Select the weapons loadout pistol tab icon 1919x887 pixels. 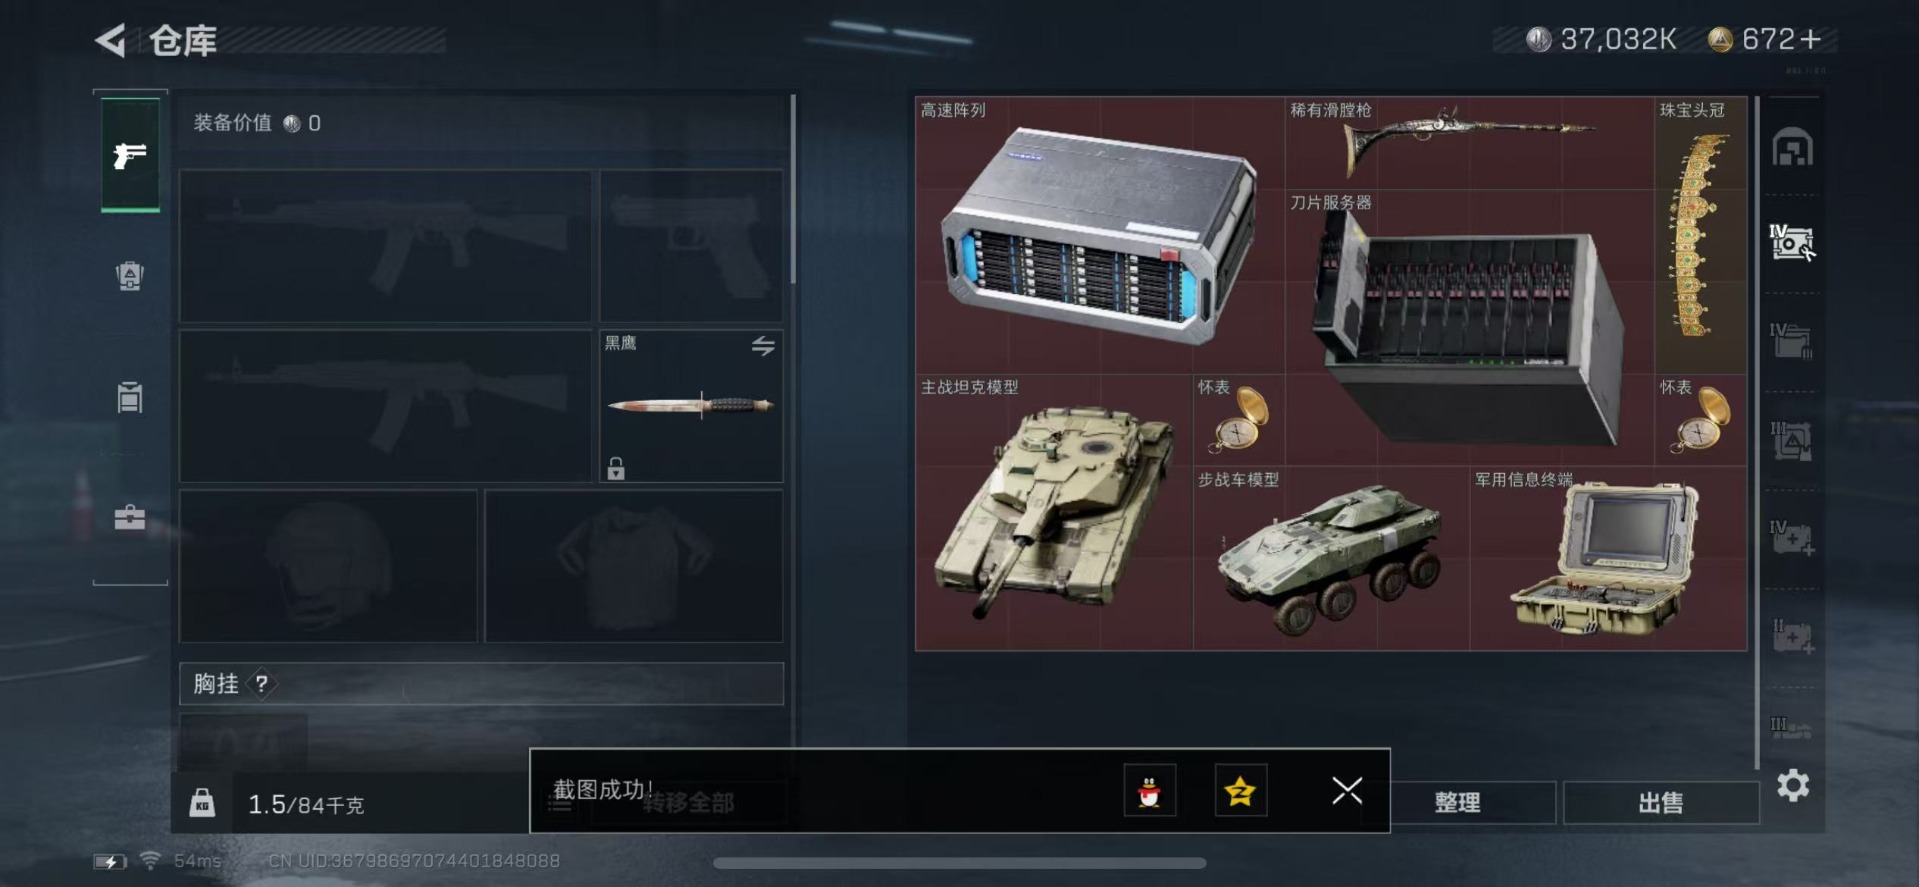tap(130, 155)
